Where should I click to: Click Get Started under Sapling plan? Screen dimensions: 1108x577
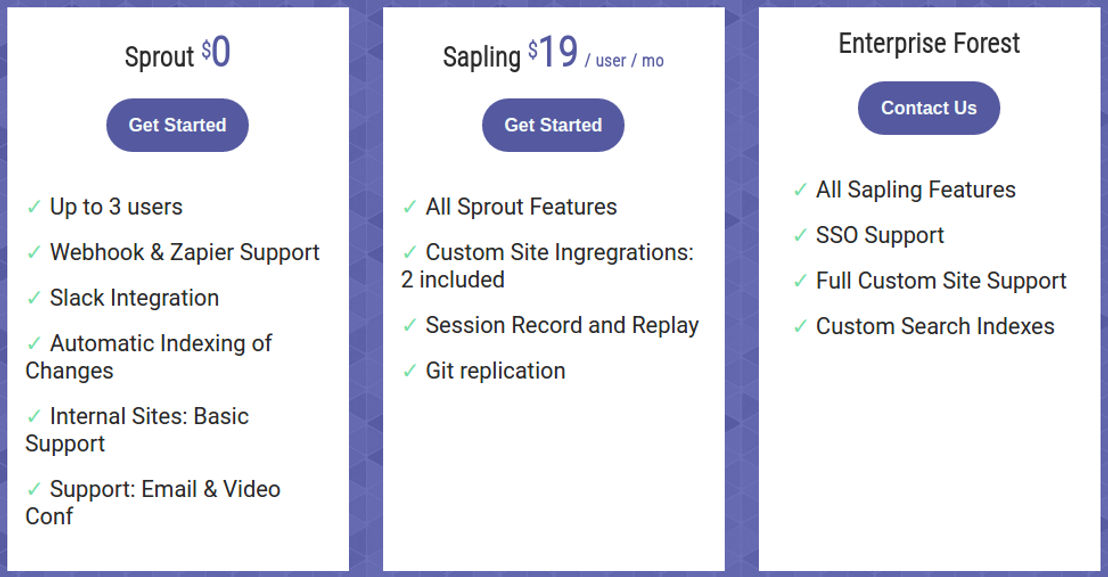click(x=553, y=125)
